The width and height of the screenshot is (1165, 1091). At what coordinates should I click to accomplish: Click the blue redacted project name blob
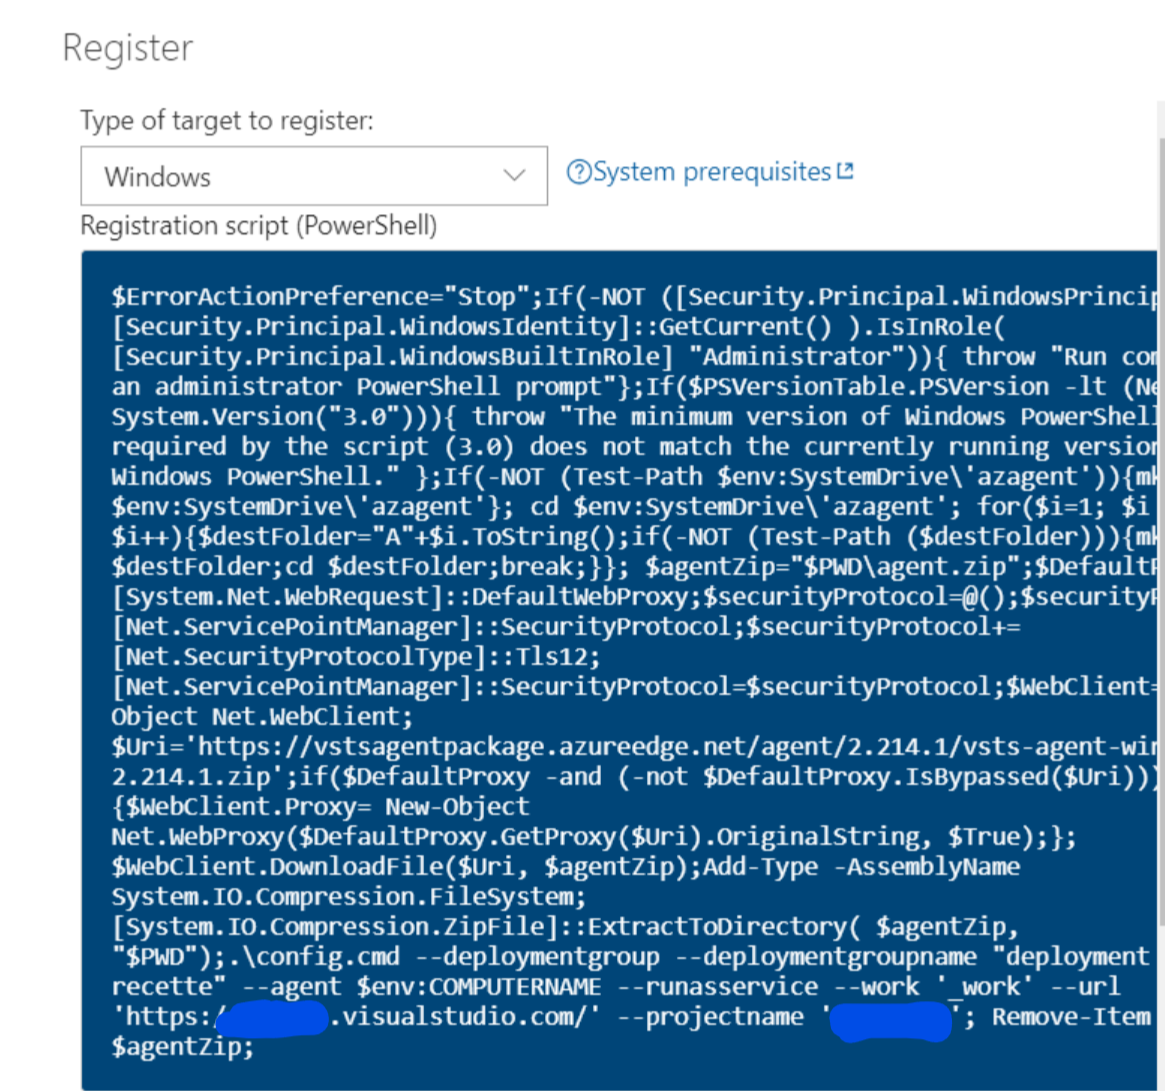(891, 1020)
